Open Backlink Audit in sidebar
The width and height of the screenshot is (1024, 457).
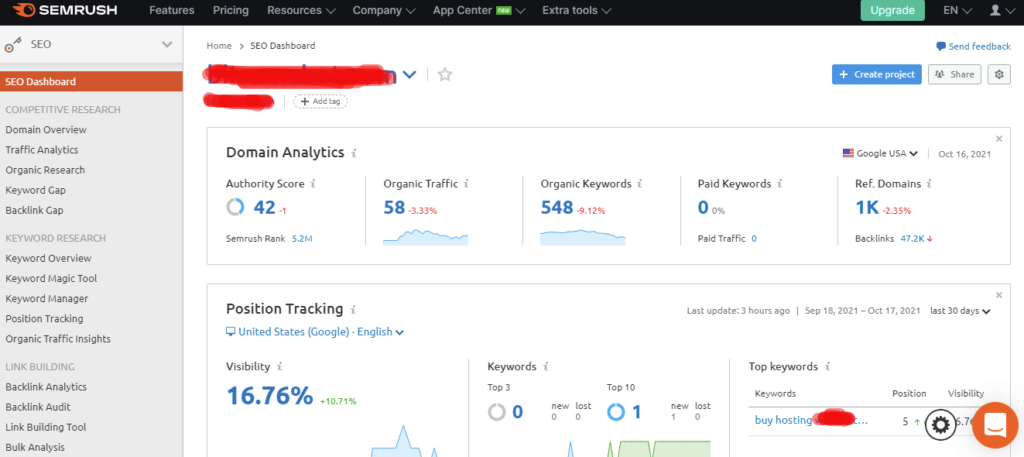[x=38, y=407]
